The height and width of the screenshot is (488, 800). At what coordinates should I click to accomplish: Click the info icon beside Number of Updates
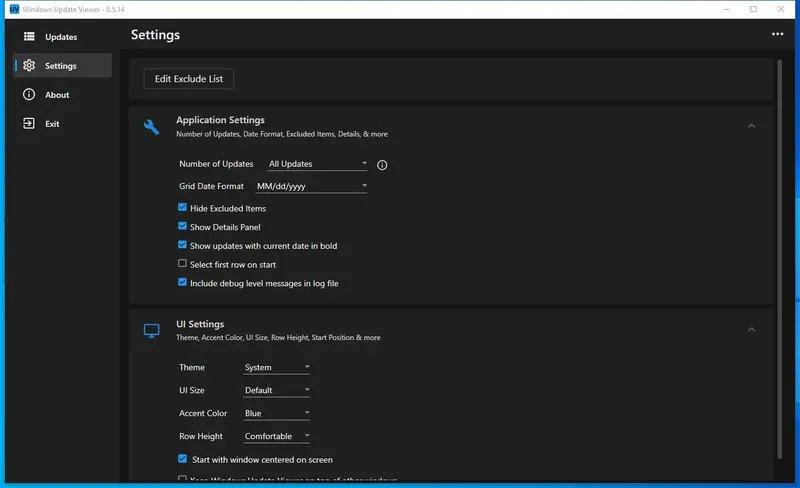pos(382,165)
